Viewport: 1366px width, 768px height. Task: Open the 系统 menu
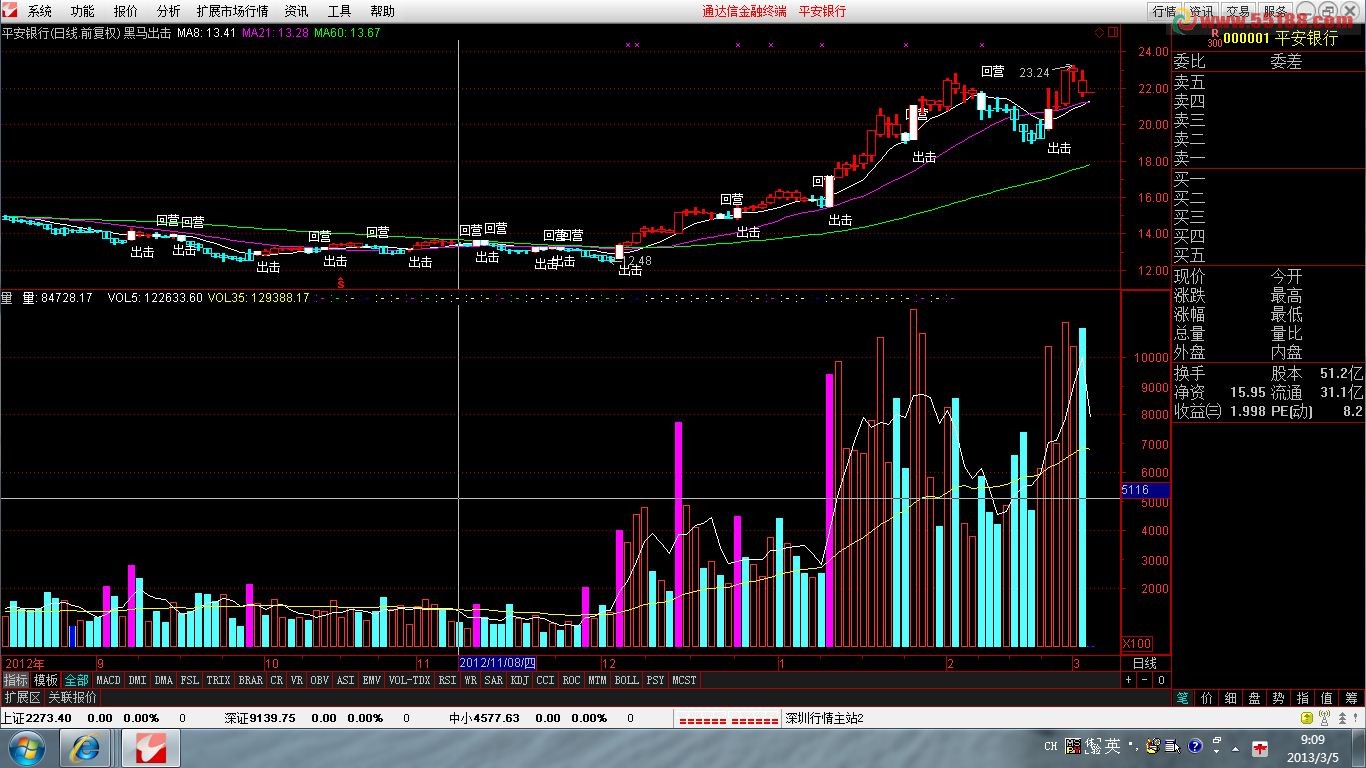click(x=40, y=11)
